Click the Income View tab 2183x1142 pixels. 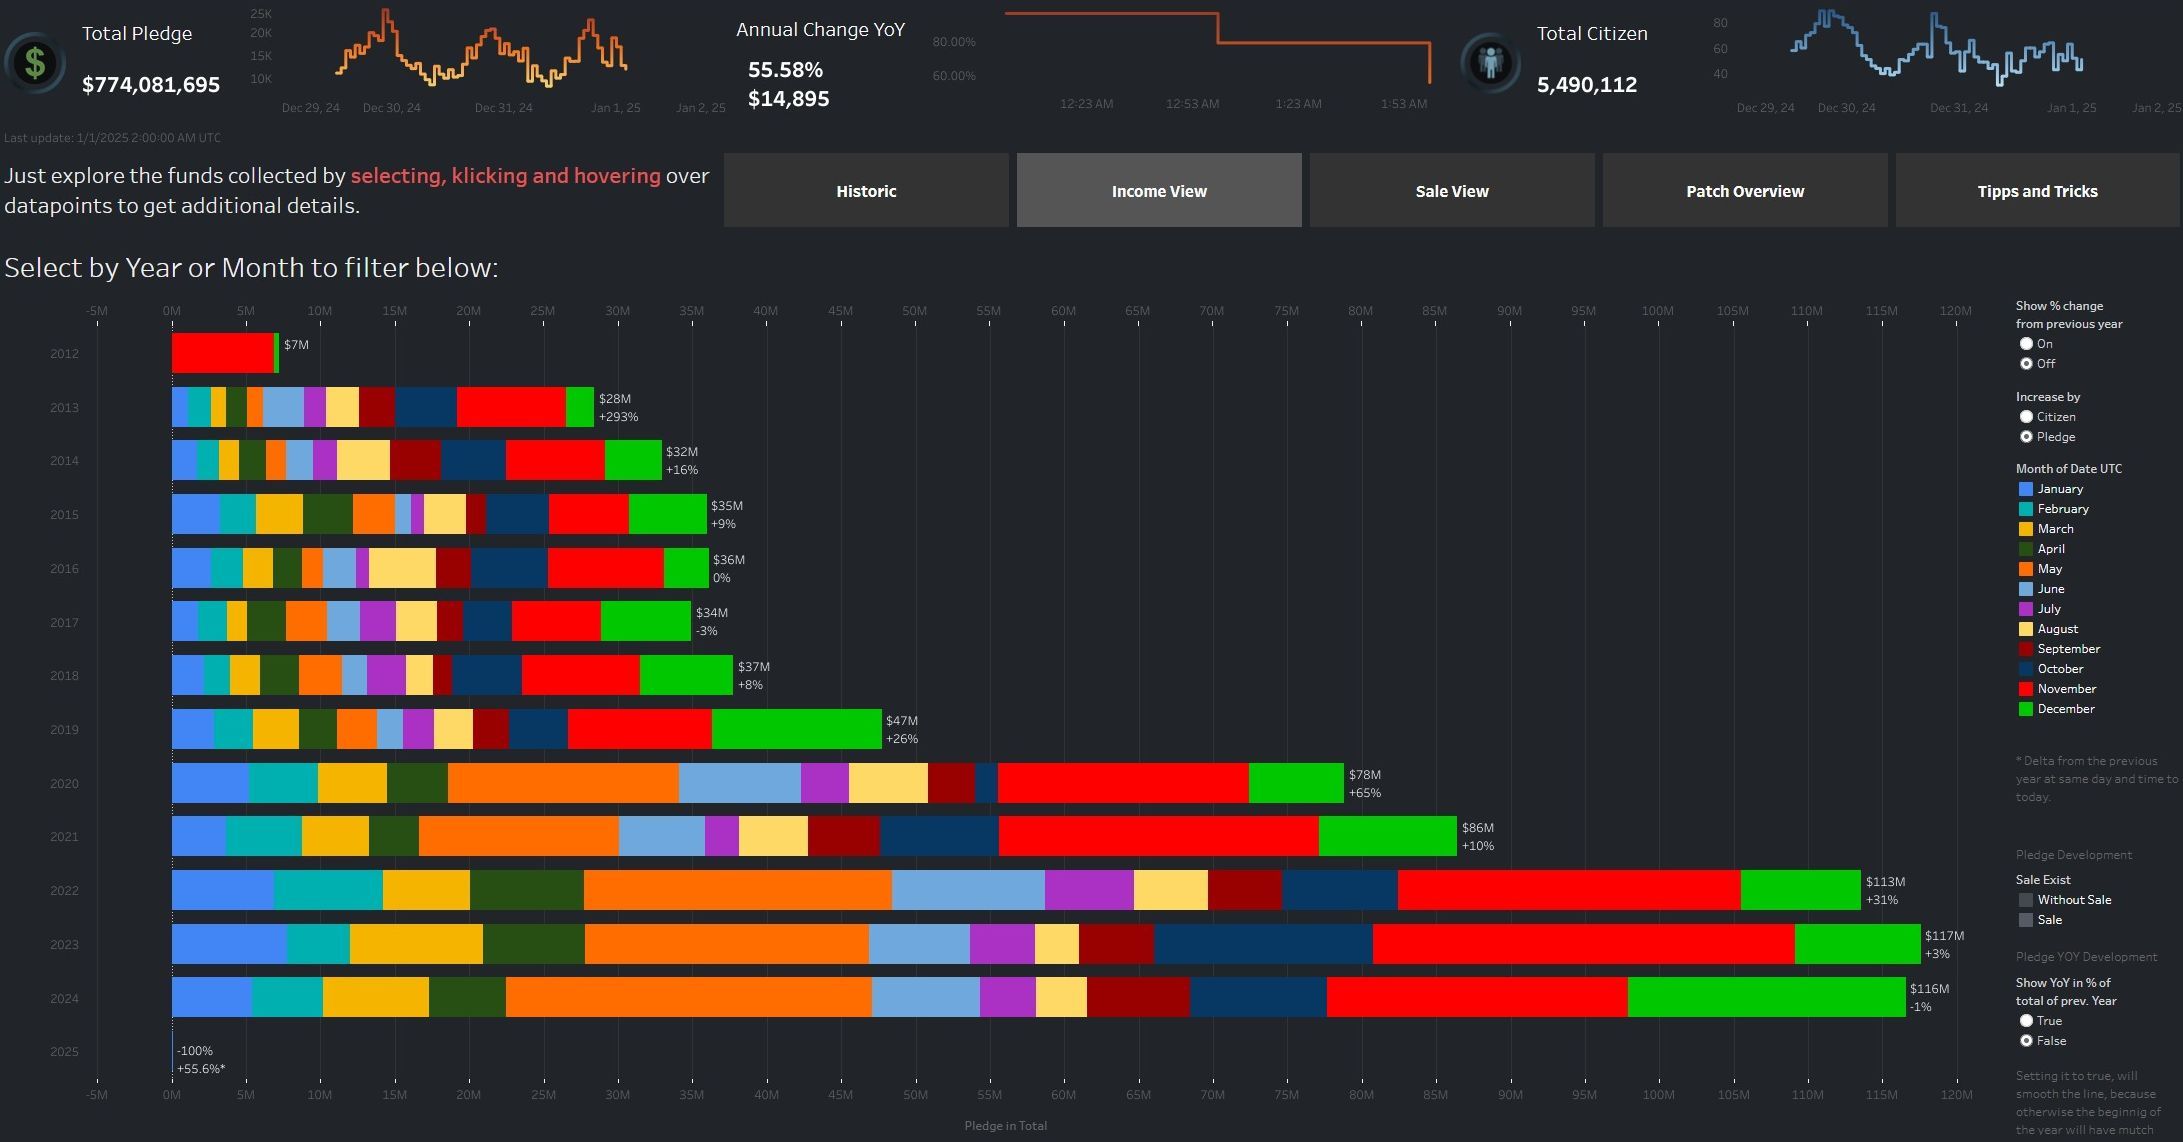point(1159,191)
